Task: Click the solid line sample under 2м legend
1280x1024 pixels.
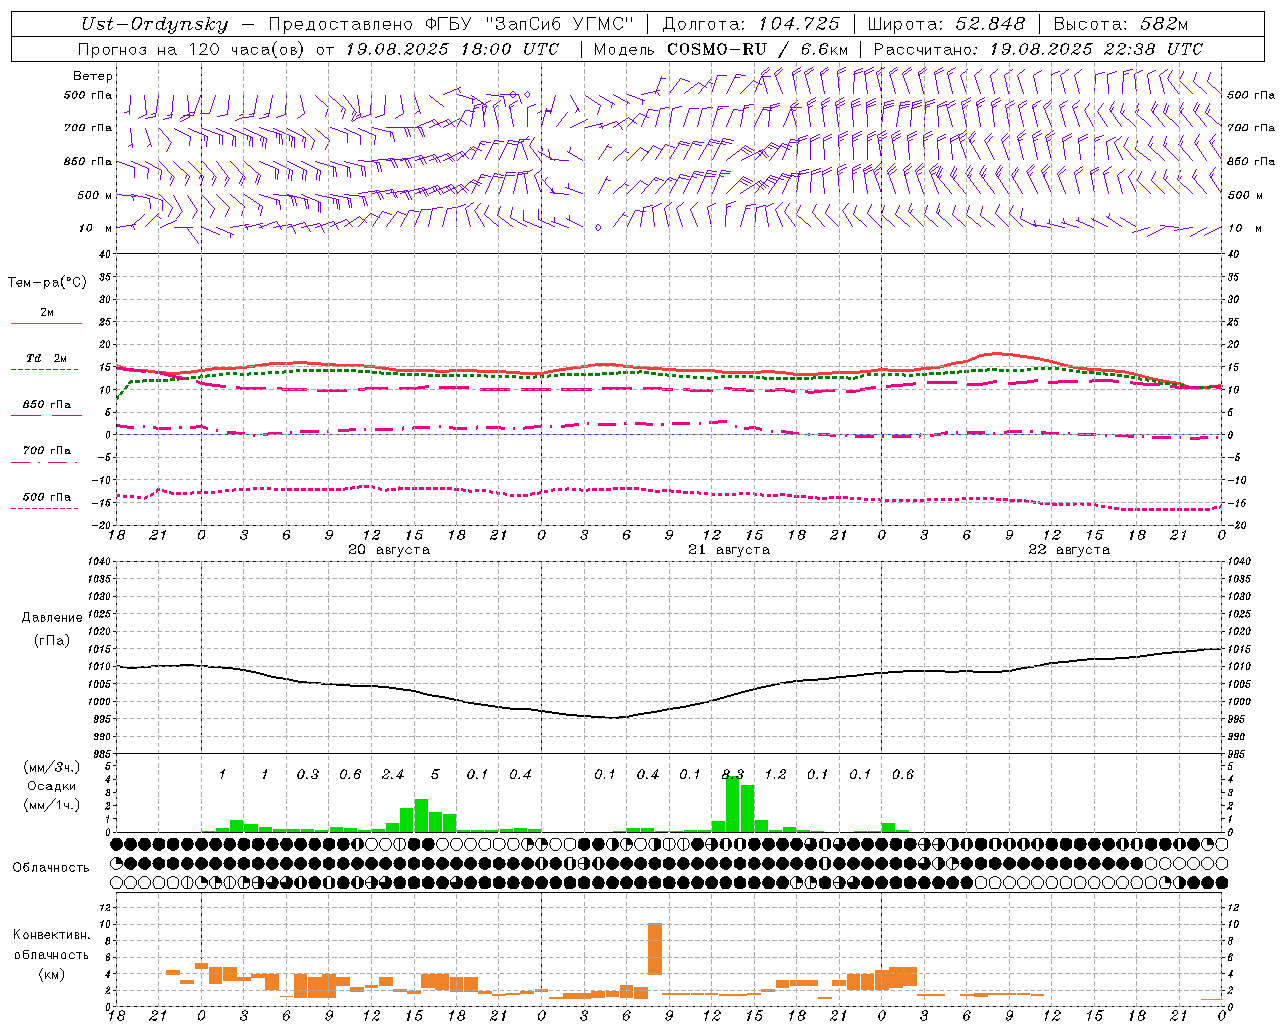Action: [46, 323]
